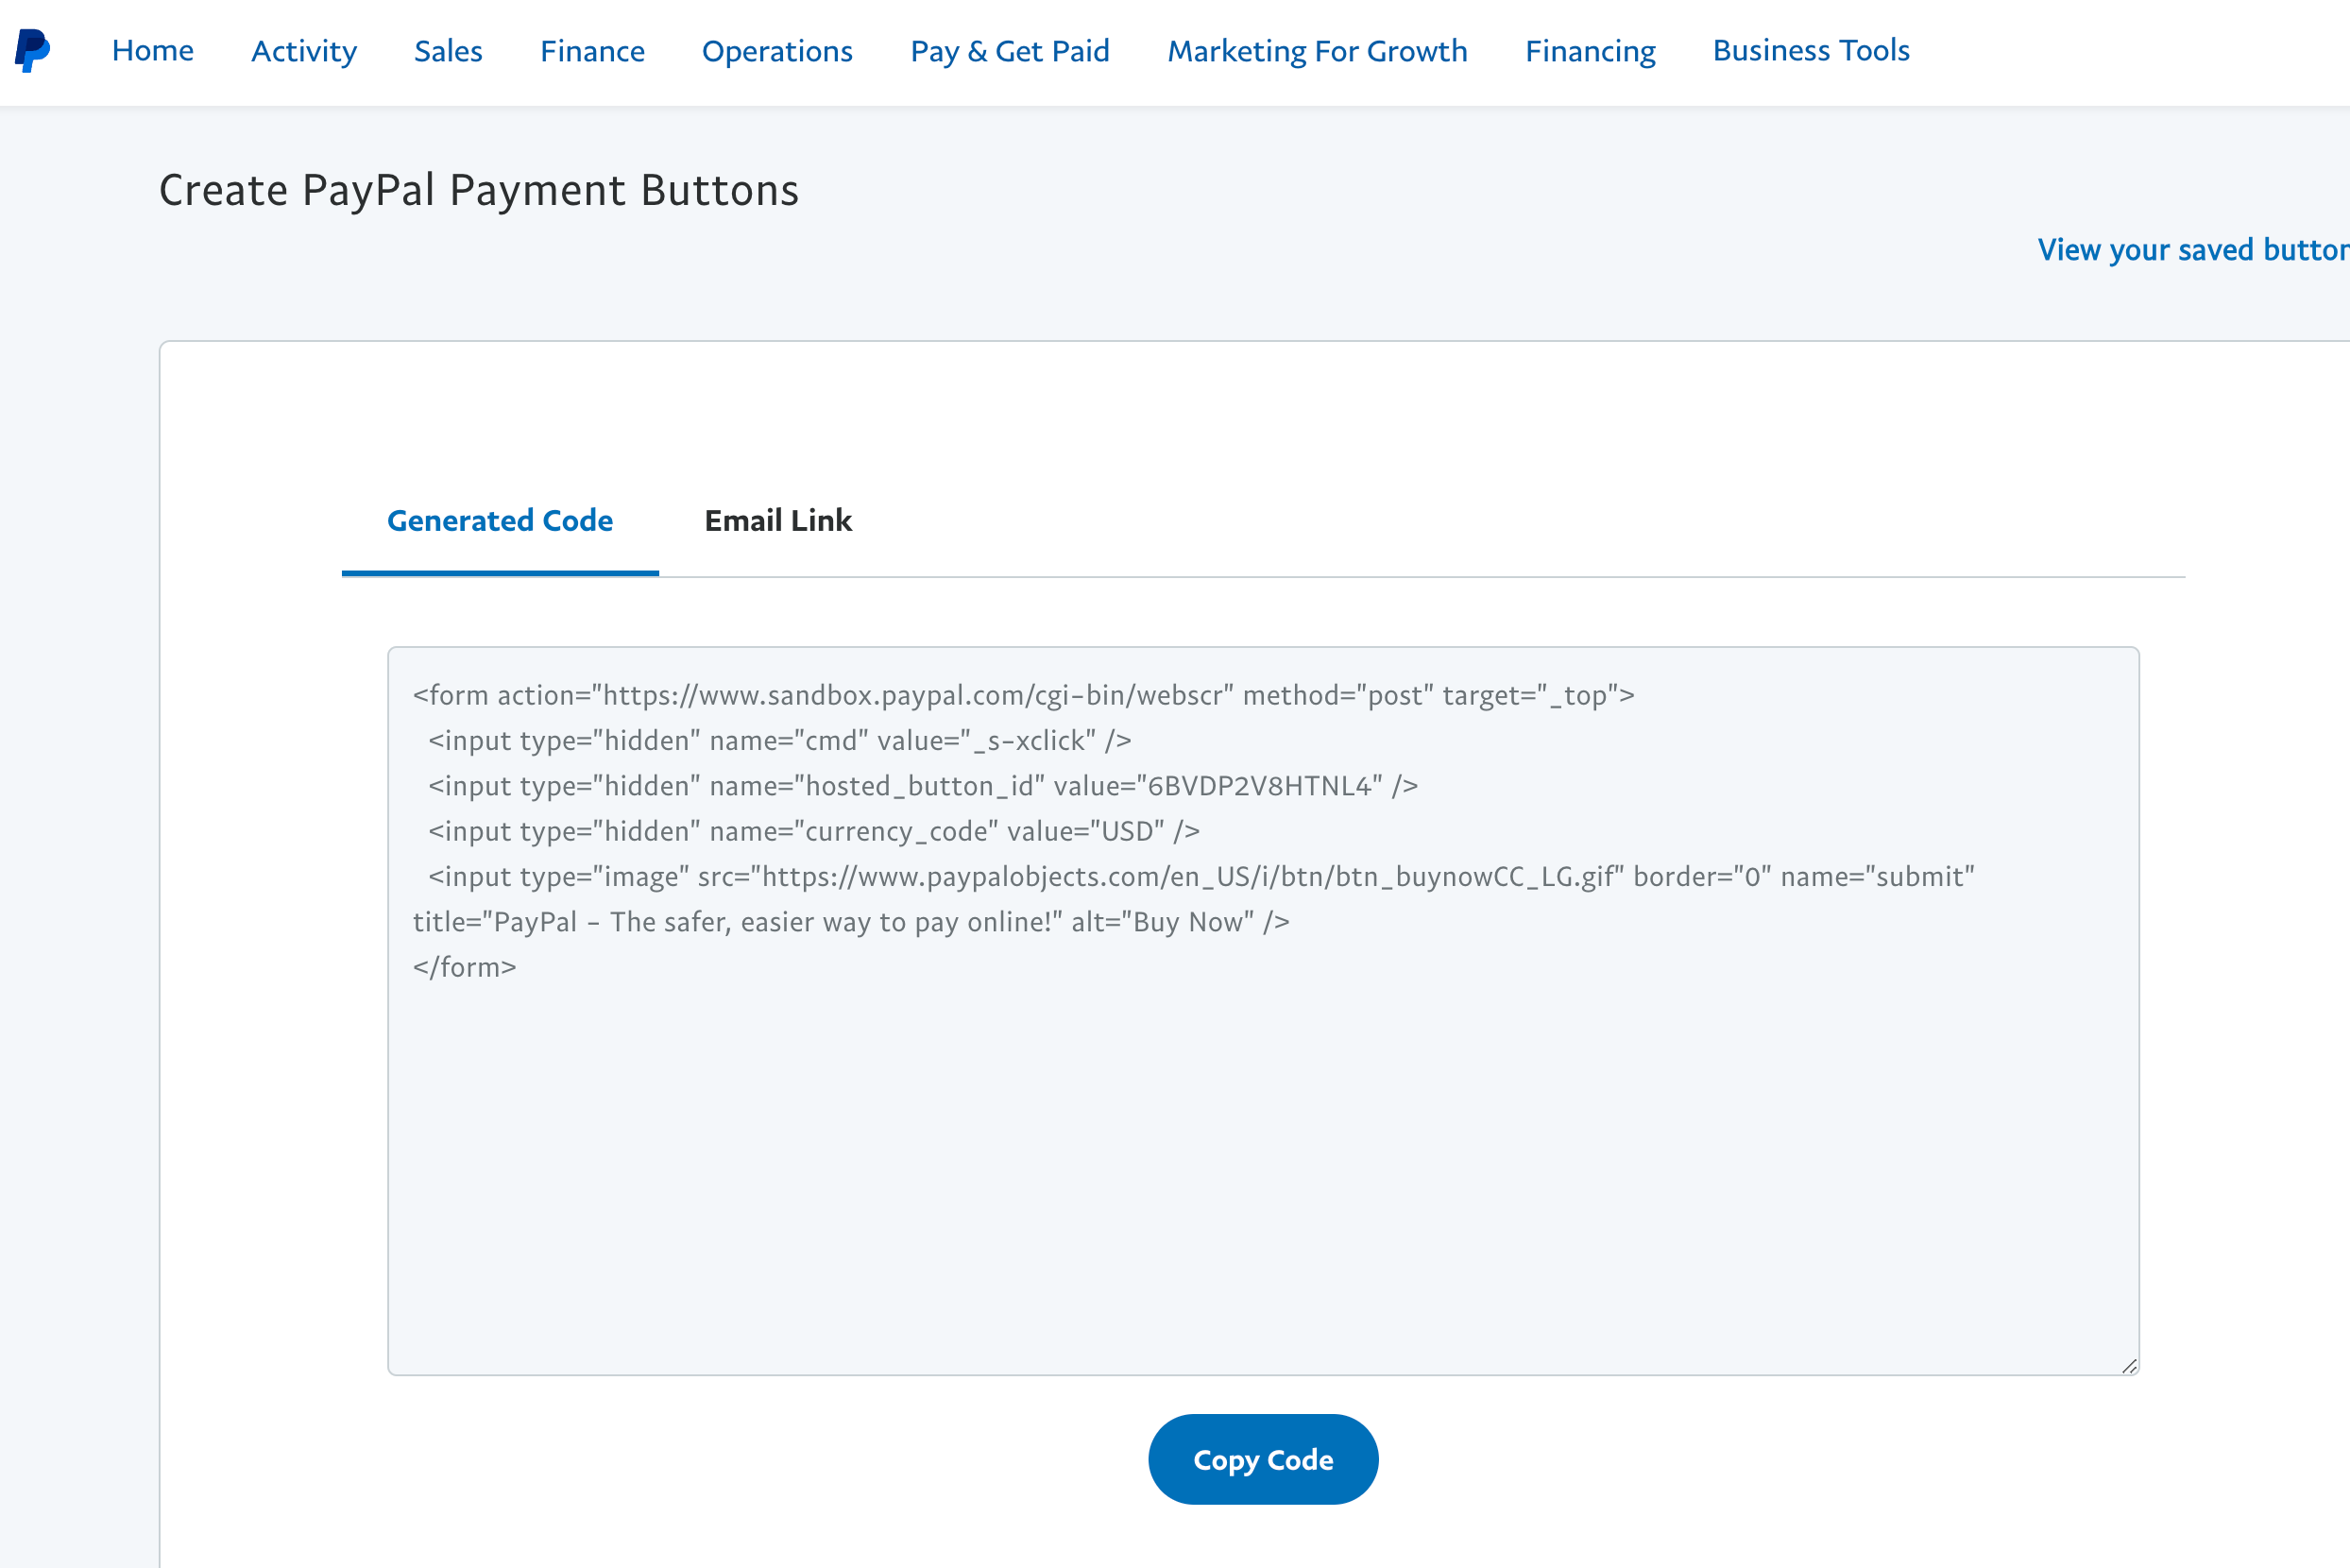The height and width of the screenshot is (1568, 2350).
Task: Click the Financing menu item
Action: 1589,51
